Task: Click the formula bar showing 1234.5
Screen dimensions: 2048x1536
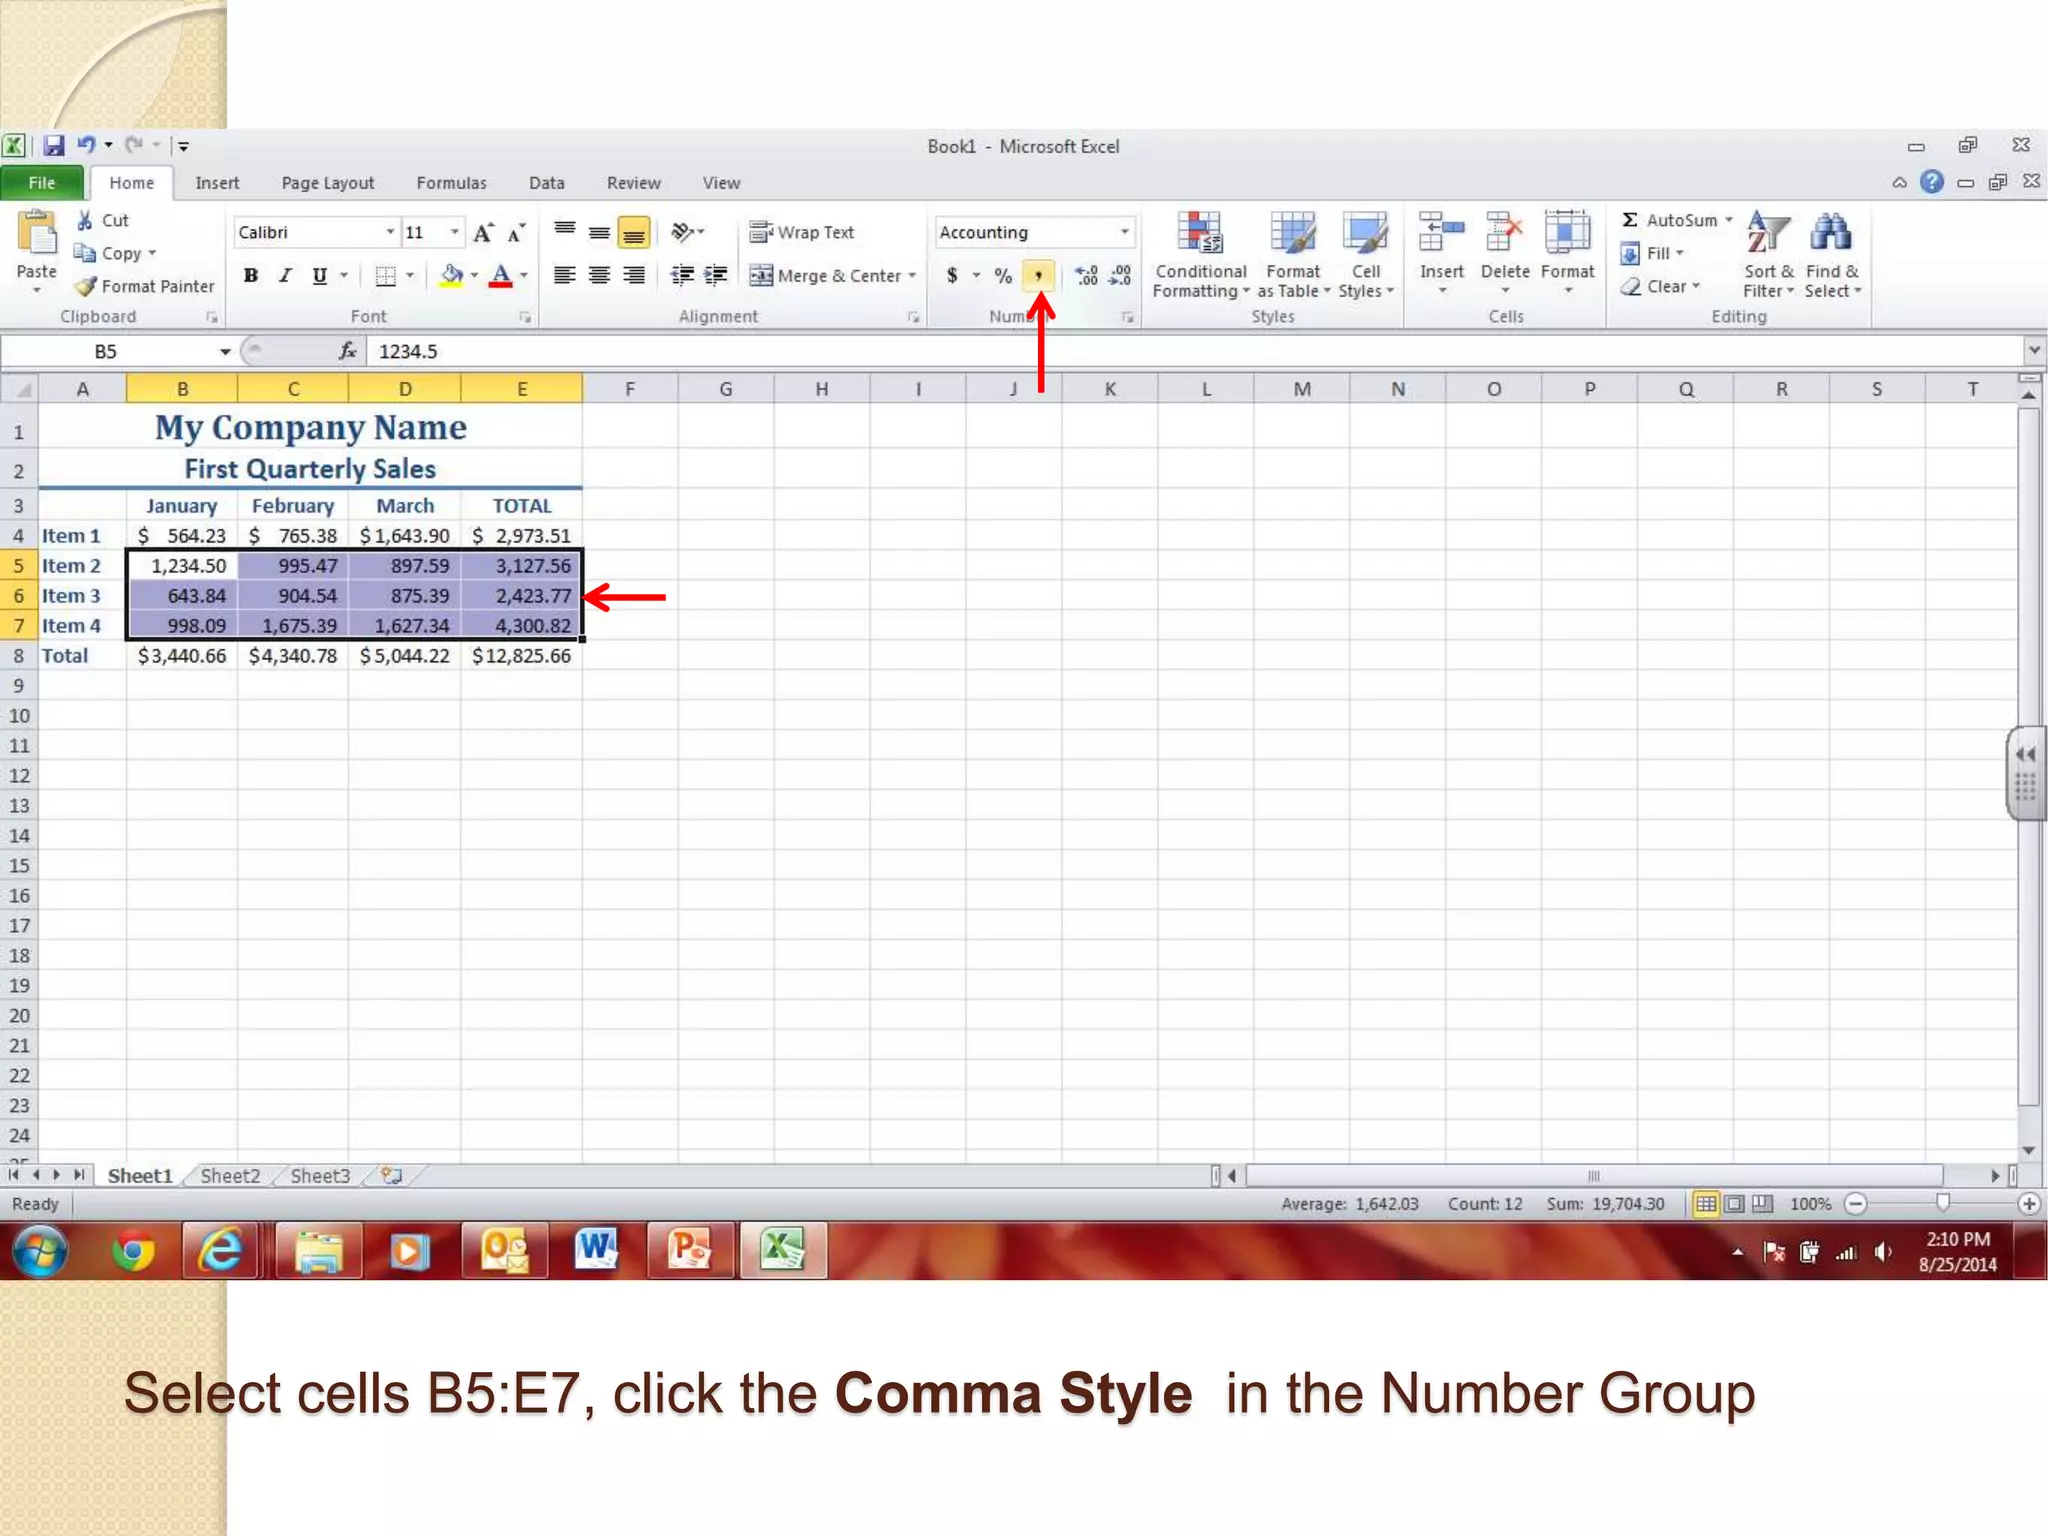Action: tap(1195, 351)
